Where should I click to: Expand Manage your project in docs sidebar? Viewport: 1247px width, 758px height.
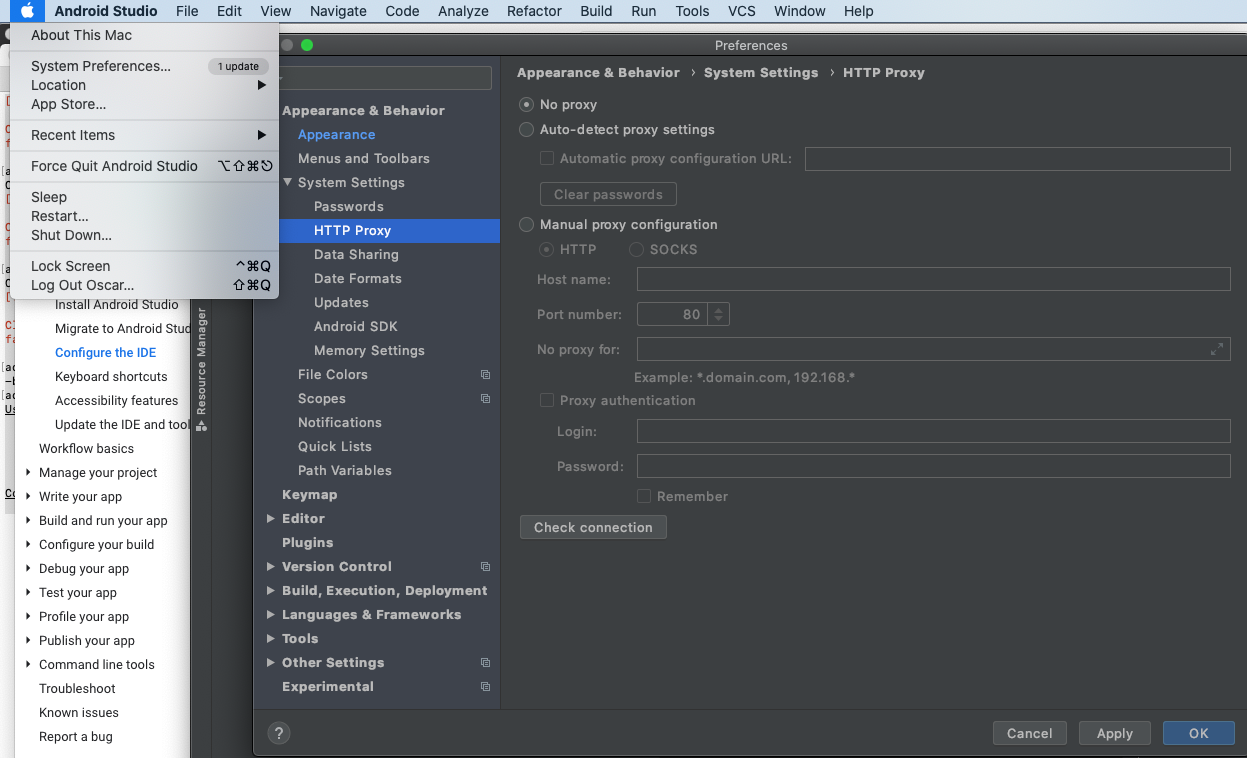[x=29, y=473]
